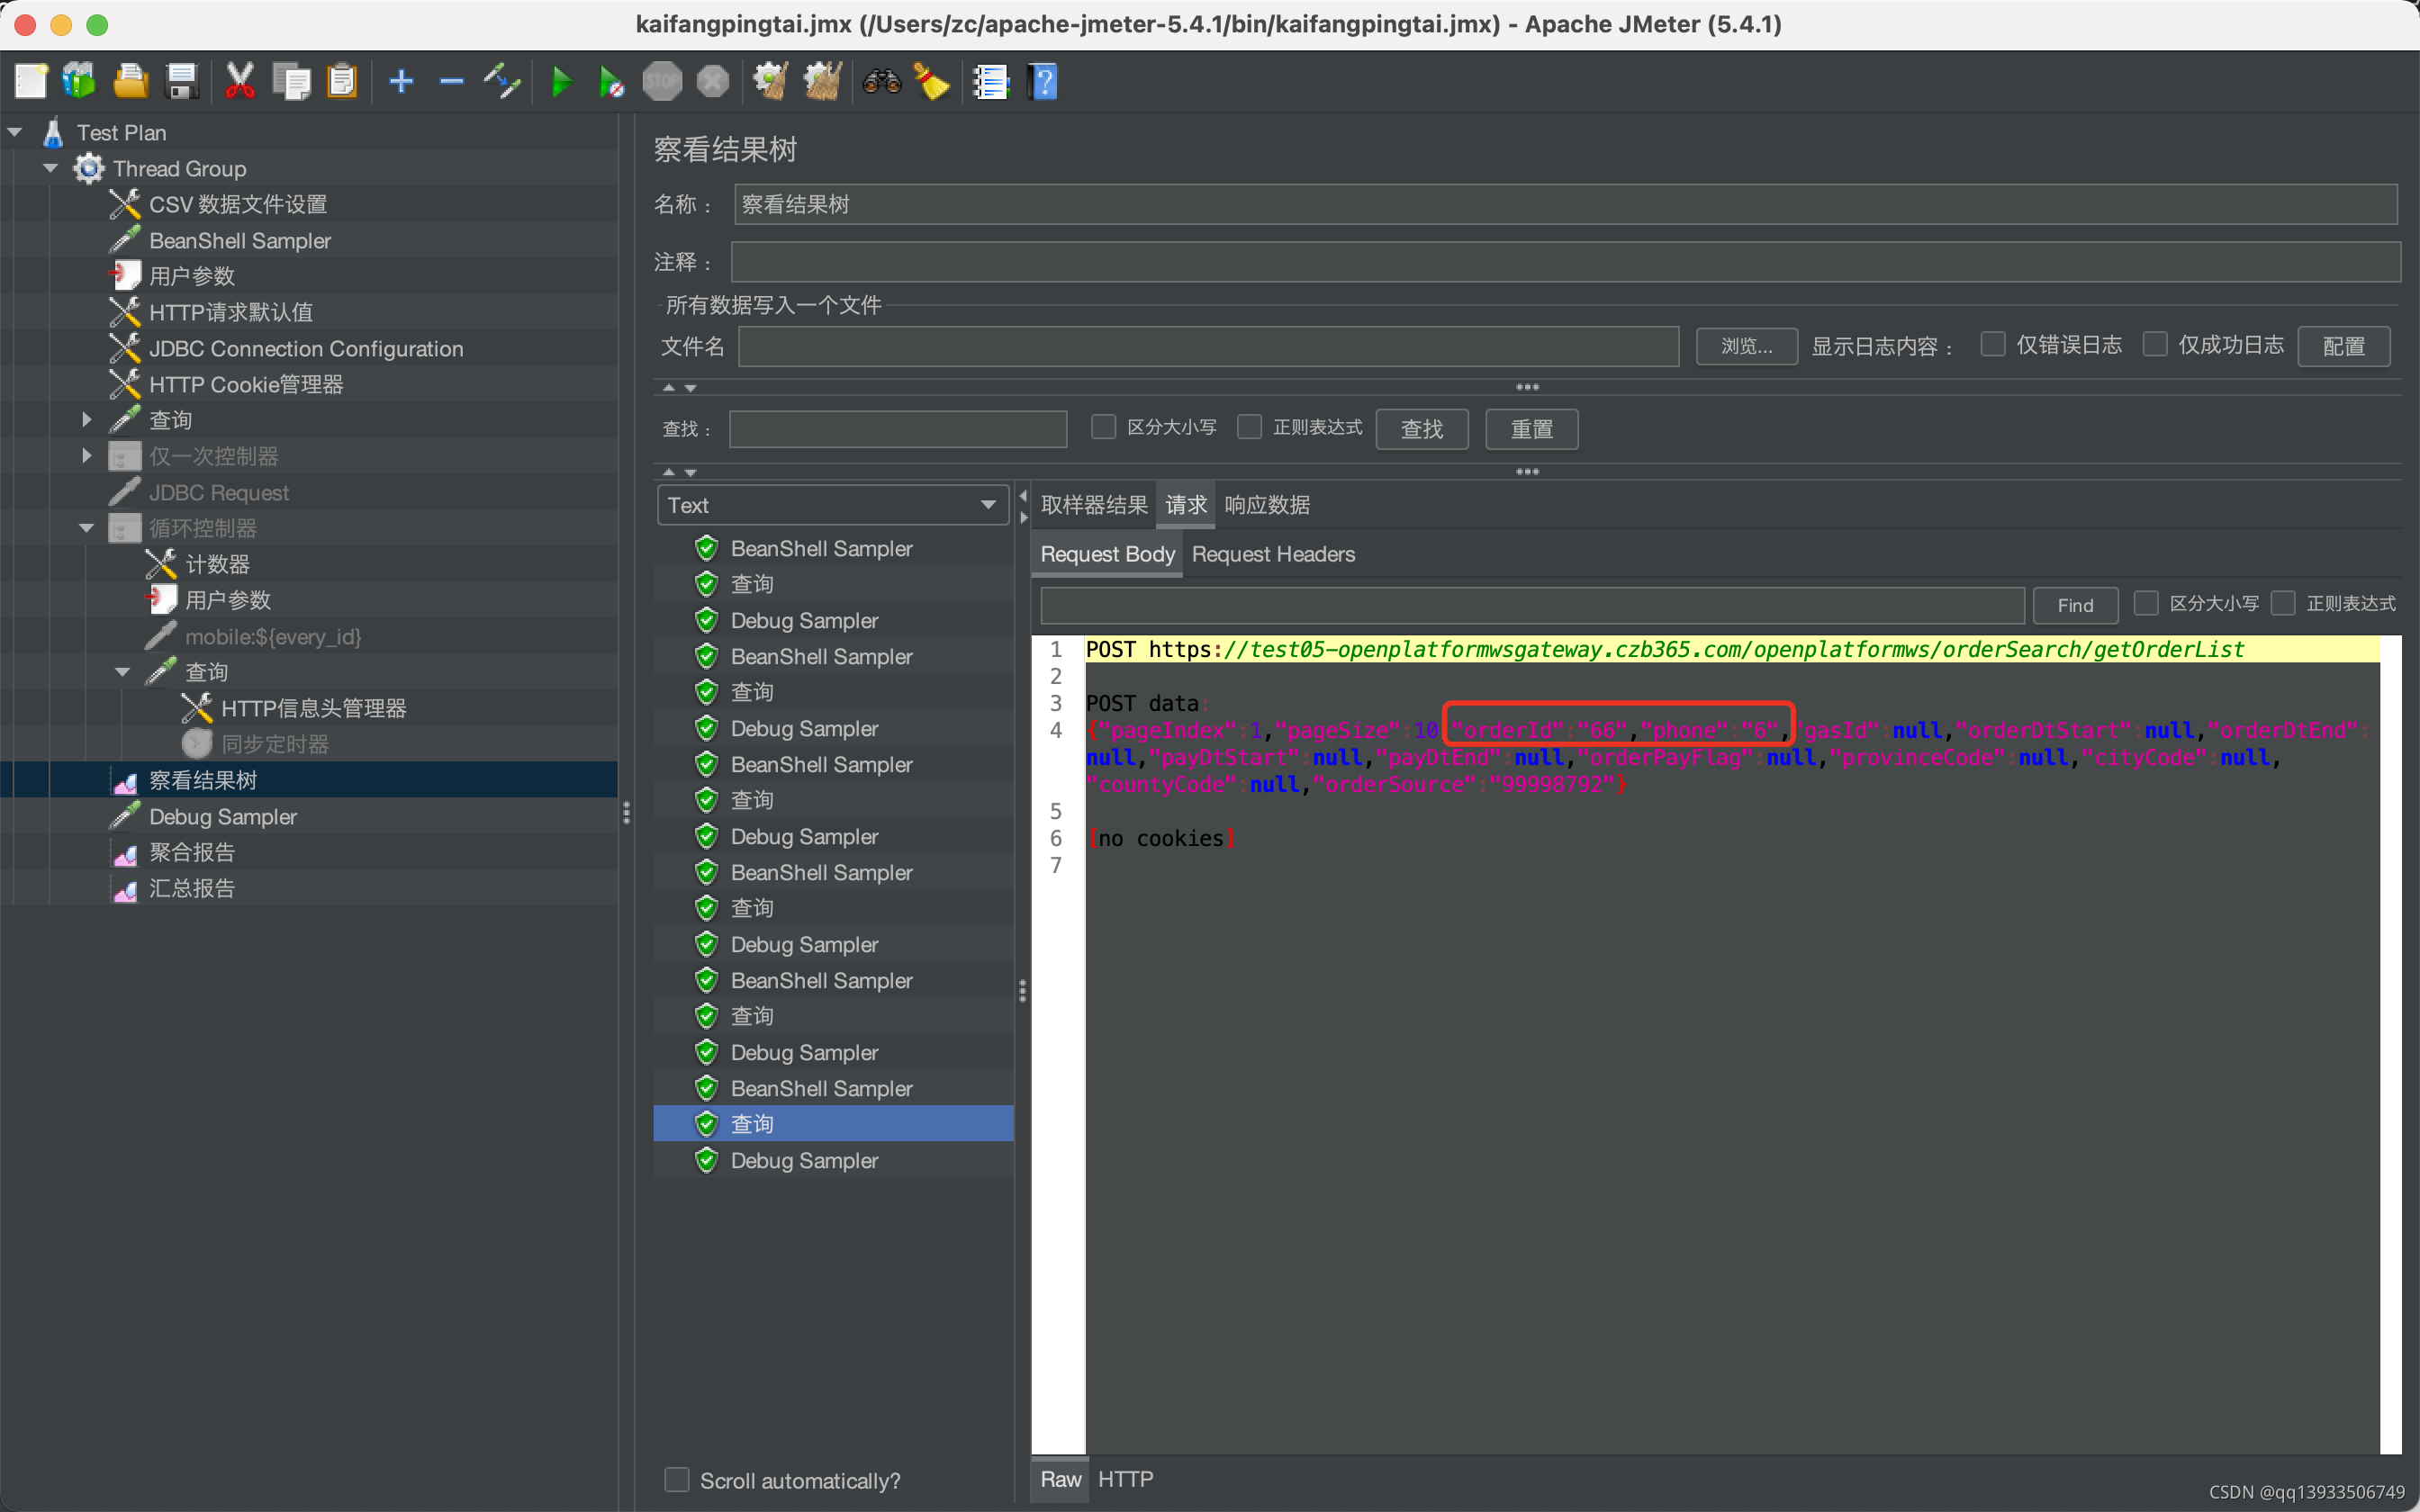Switch to 响应数据 tab
Screen dimensions: 2420x1512
point(1265,505)
